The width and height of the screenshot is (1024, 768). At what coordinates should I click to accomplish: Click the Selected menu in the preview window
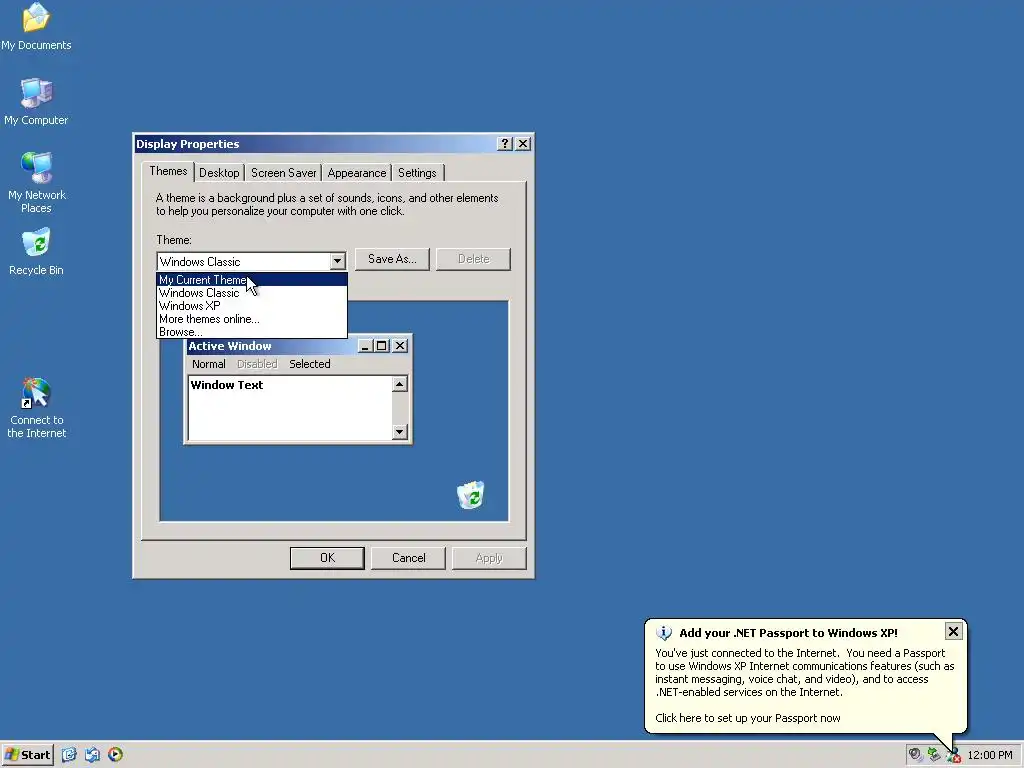pos(310,364)
